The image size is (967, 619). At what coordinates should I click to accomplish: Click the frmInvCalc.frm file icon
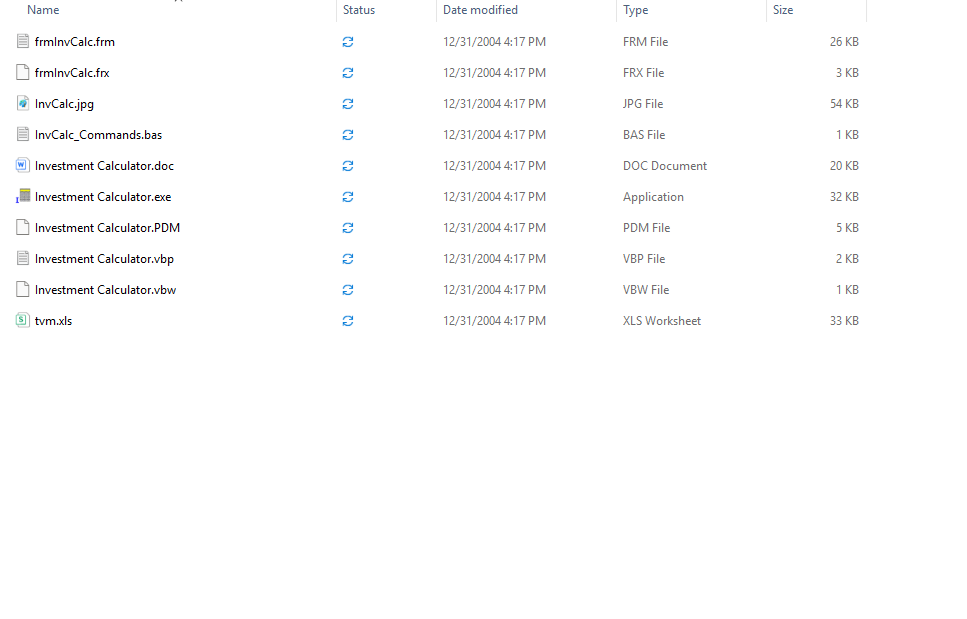[x=23, y=42]
